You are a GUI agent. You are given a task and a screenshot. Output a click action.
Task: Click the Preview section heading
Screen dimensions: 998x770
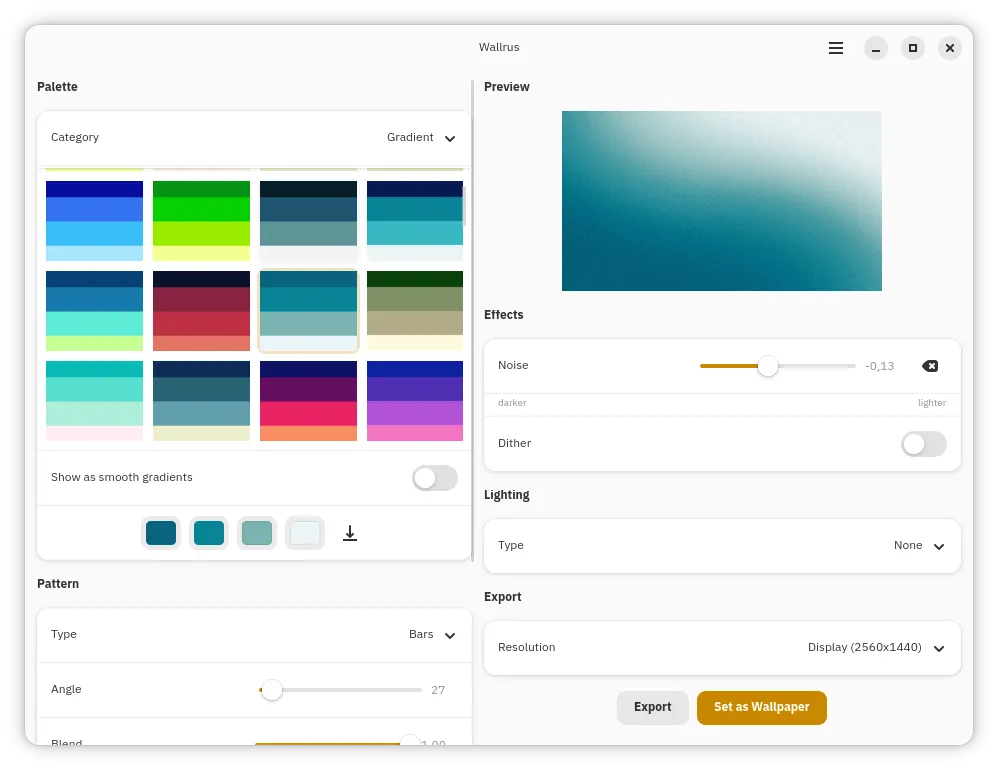(x=507, y=87)
